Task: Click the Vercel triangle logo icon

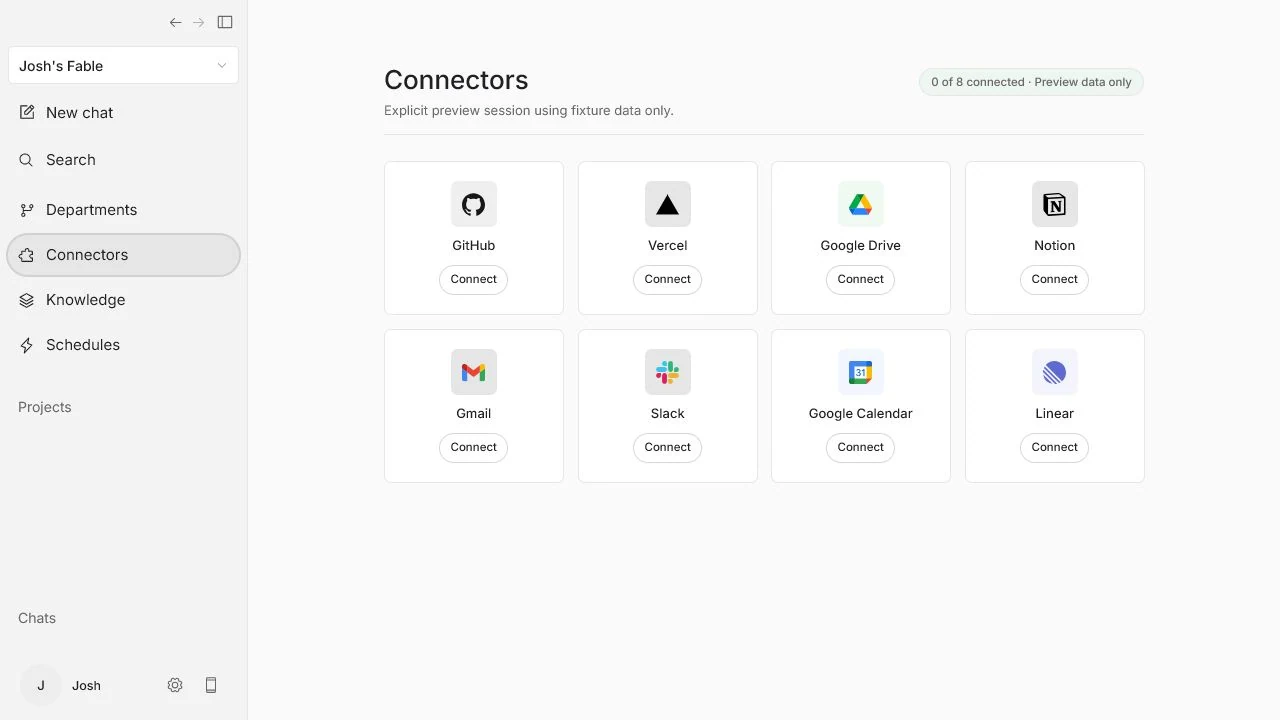Action: click(668, 204)
